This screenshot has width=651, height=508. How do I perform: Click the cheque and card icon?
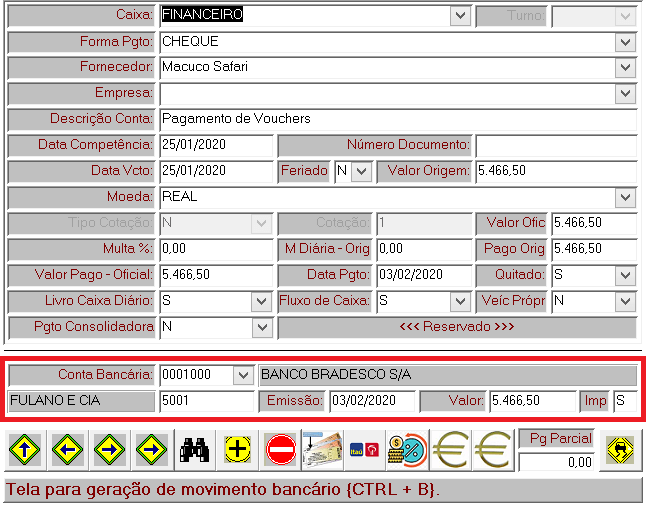coord(324,451)
